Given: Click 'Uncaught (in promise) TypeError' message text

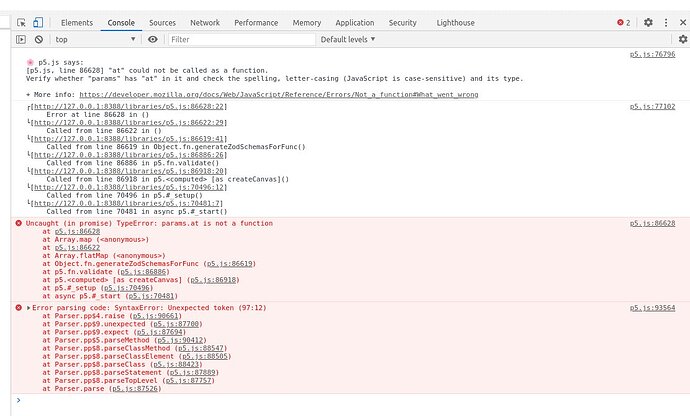Looking at the screenshot, I should click(149, 223).
